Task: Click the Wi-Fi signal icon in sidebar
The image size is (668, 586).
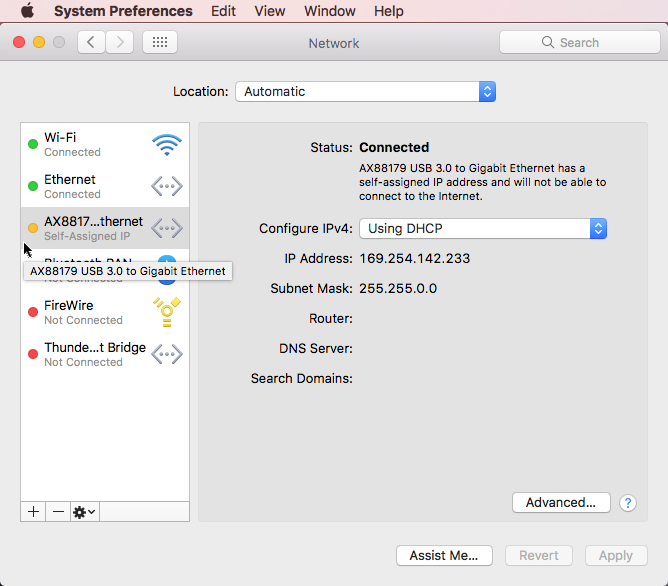Action: [x=166, y=145]
